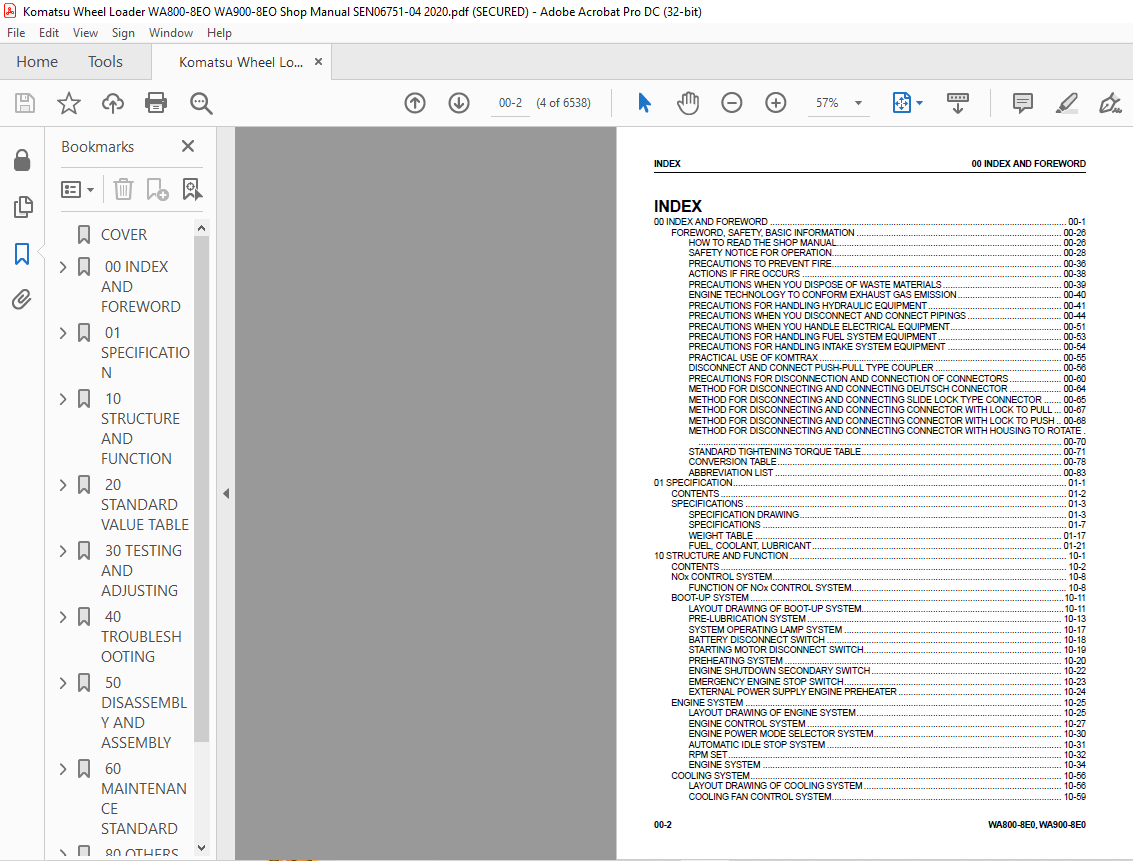Image resolution: width=1133 pixels, height=861 pixels.
Task: Click the Fit page view icon
Action: (x=902, y=103)
